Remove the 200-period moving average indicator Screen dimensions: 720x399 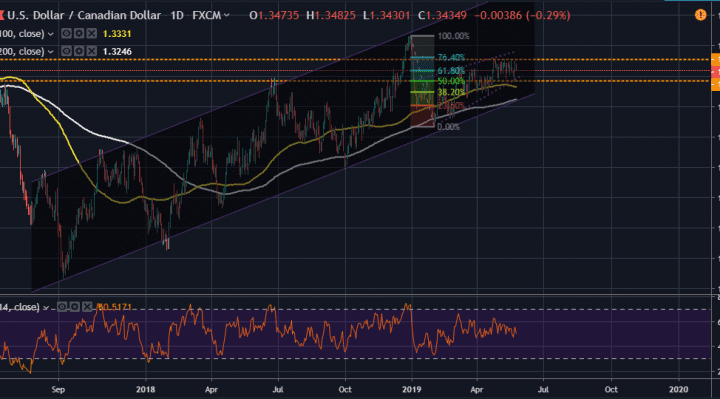point(92,51)
